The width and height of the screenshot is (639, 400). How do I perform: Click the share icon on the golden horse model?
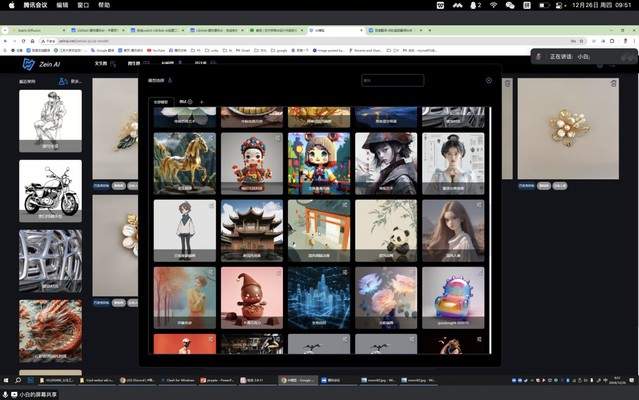[210, 138]
